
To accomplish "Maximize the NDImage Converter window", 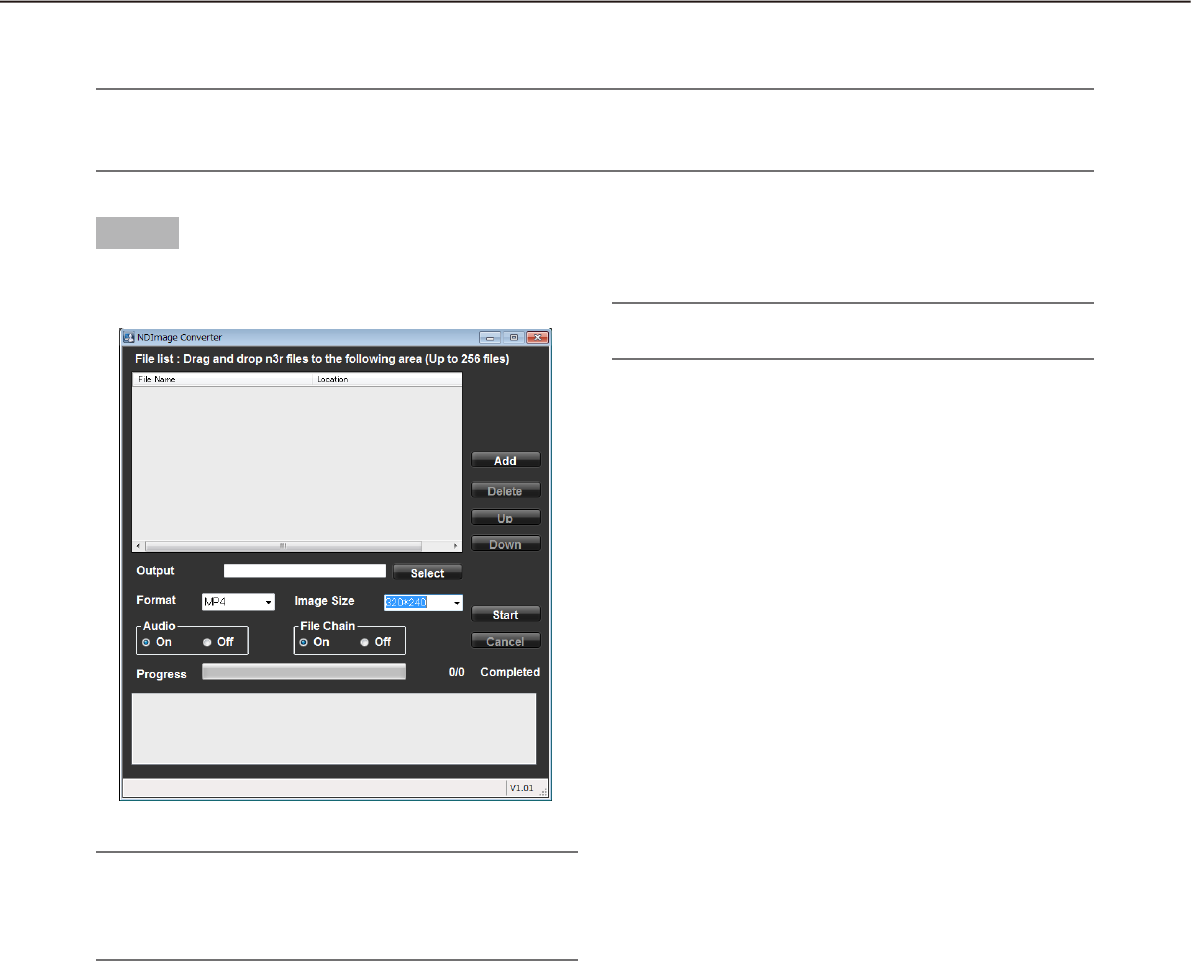I will point(513,337).
